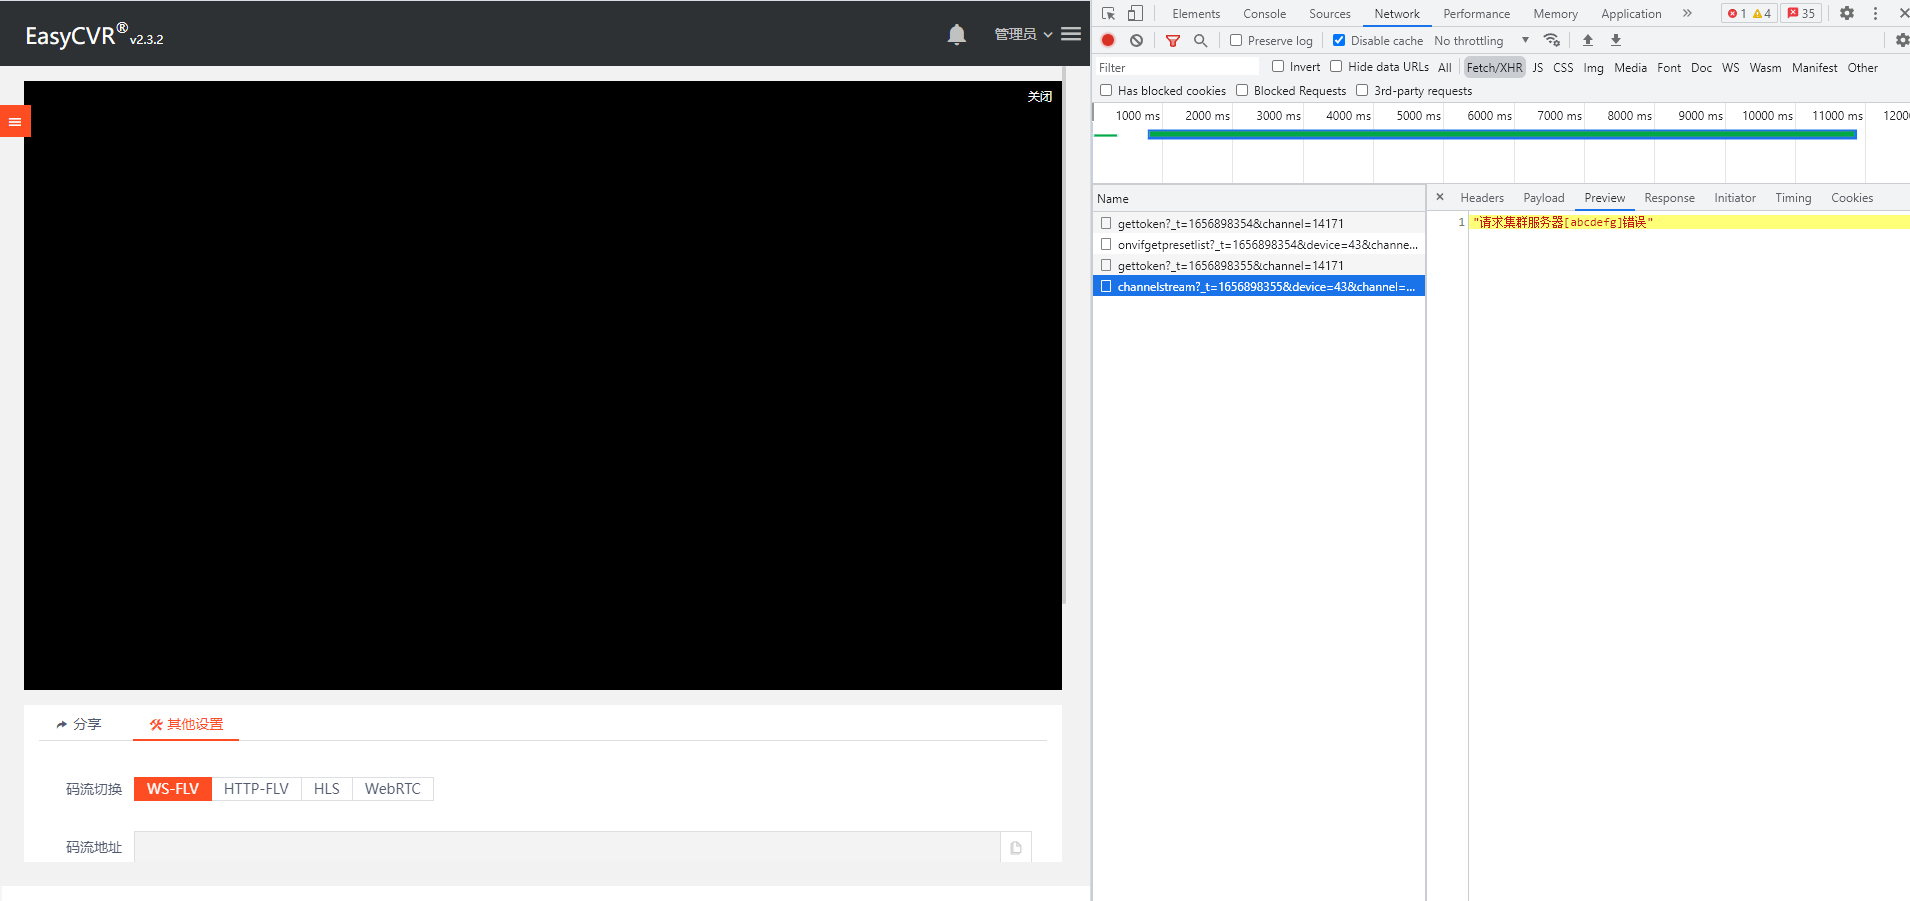Filter requests by WS

click(x=1730, y=68)
